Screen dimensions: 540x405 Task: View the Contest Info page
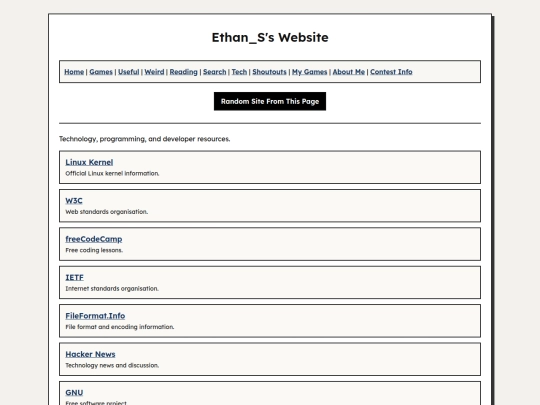tap(391, 72)
